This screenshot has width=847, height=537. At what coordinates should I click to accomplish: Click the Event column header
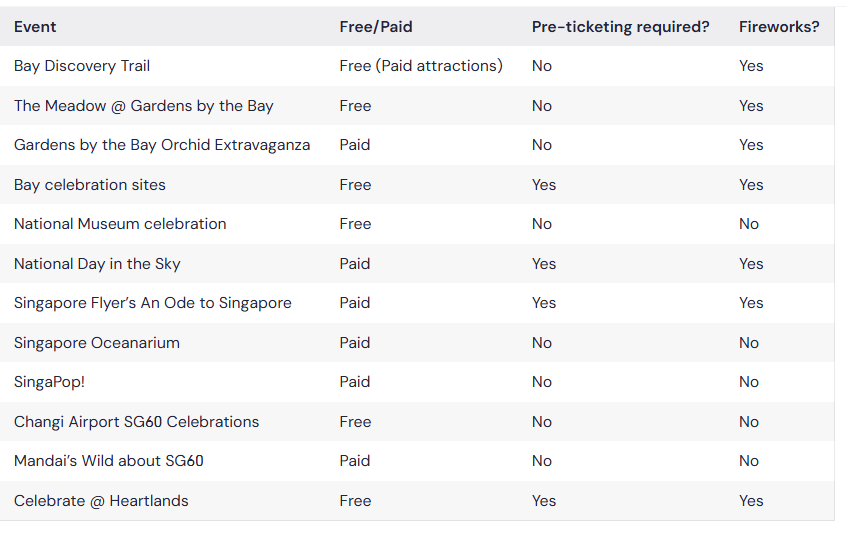35,26
